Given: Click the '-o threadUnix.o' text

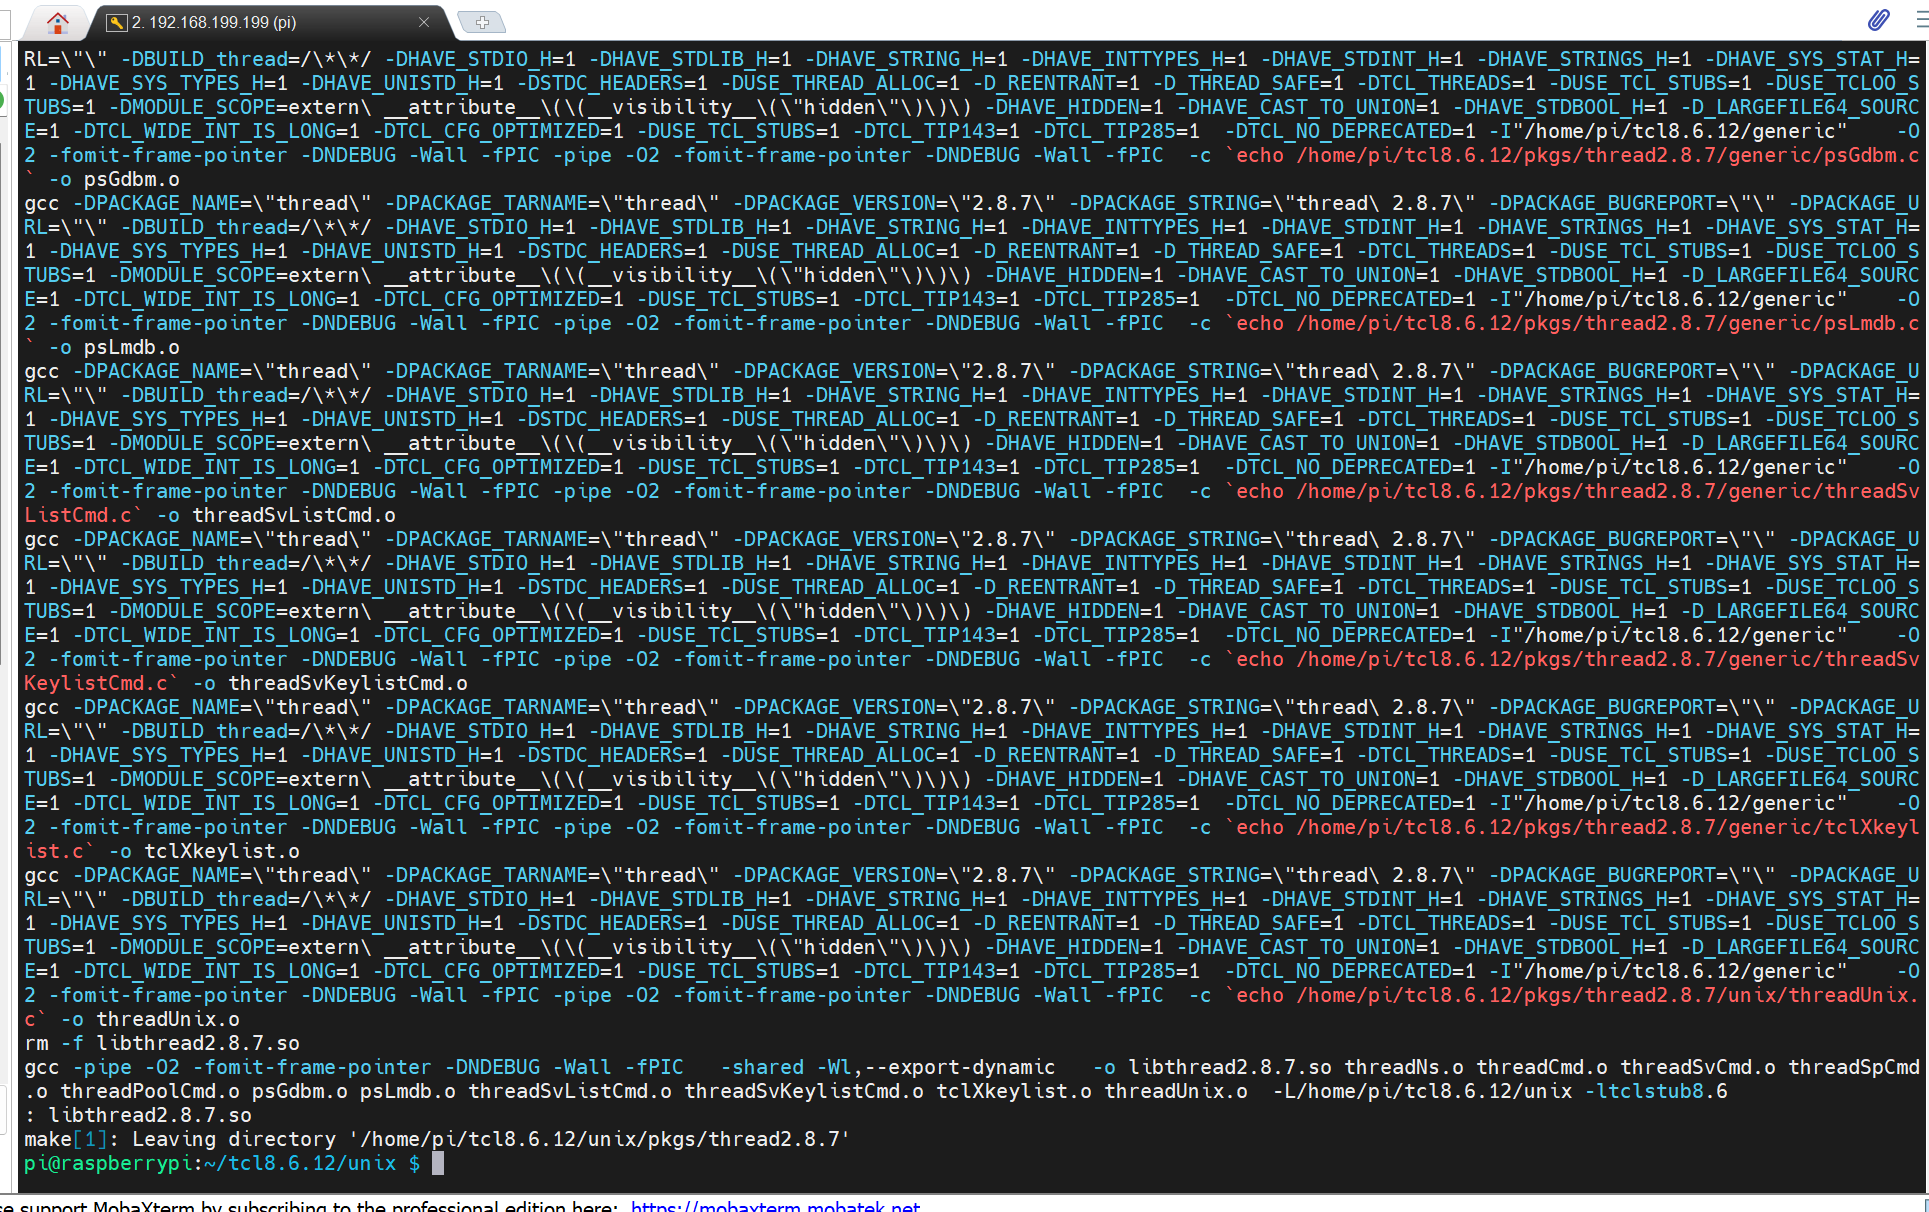Looking at the screenshot, I should click(x=150, y=1019).
